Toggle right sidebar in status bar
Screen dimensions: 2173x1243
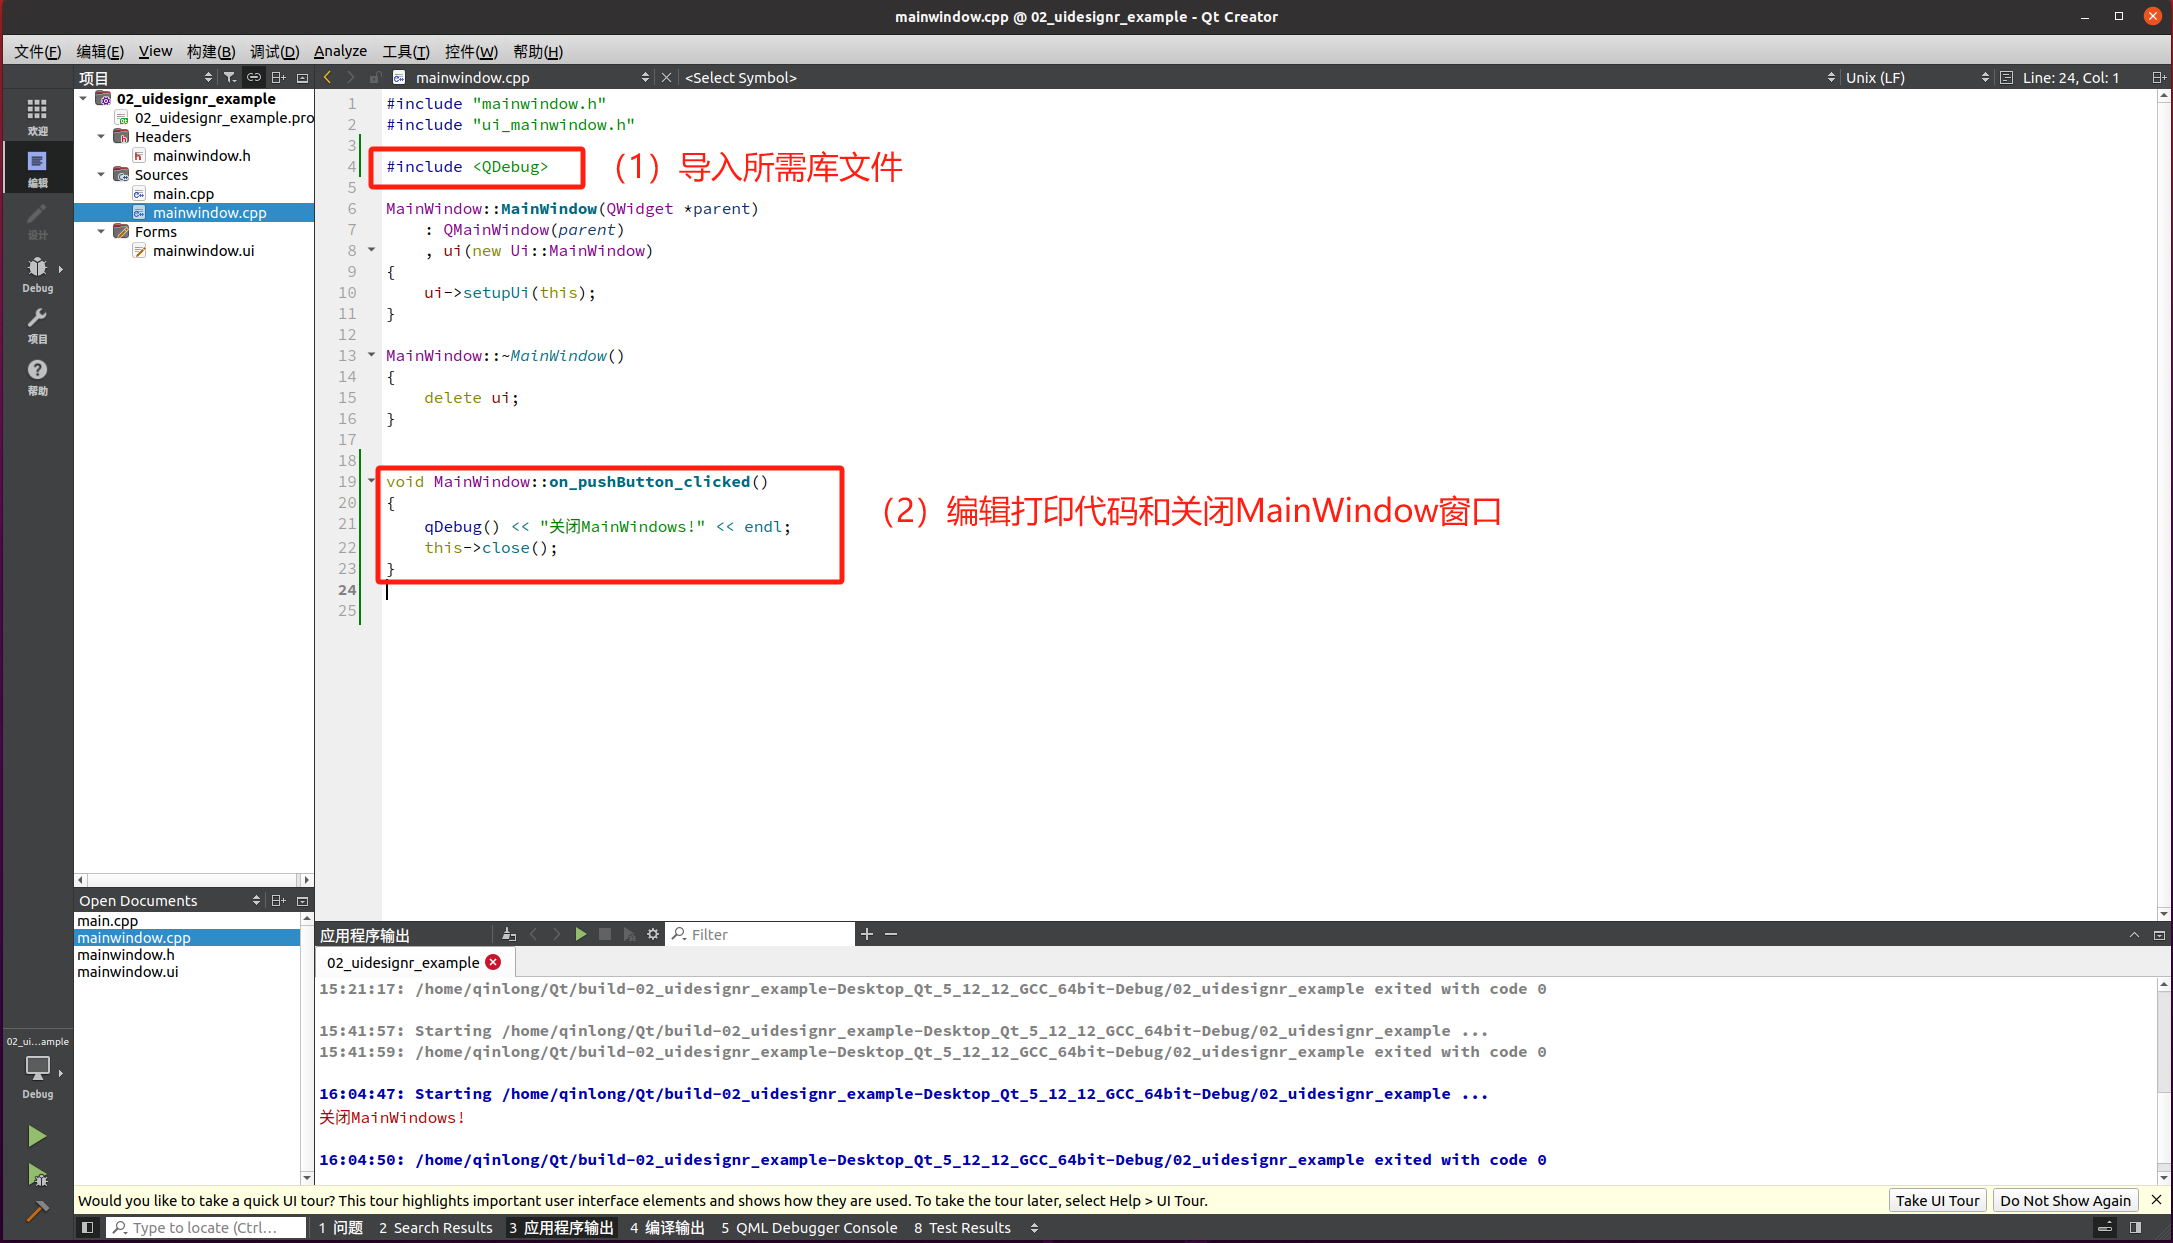click(x=2135, y=1227)
